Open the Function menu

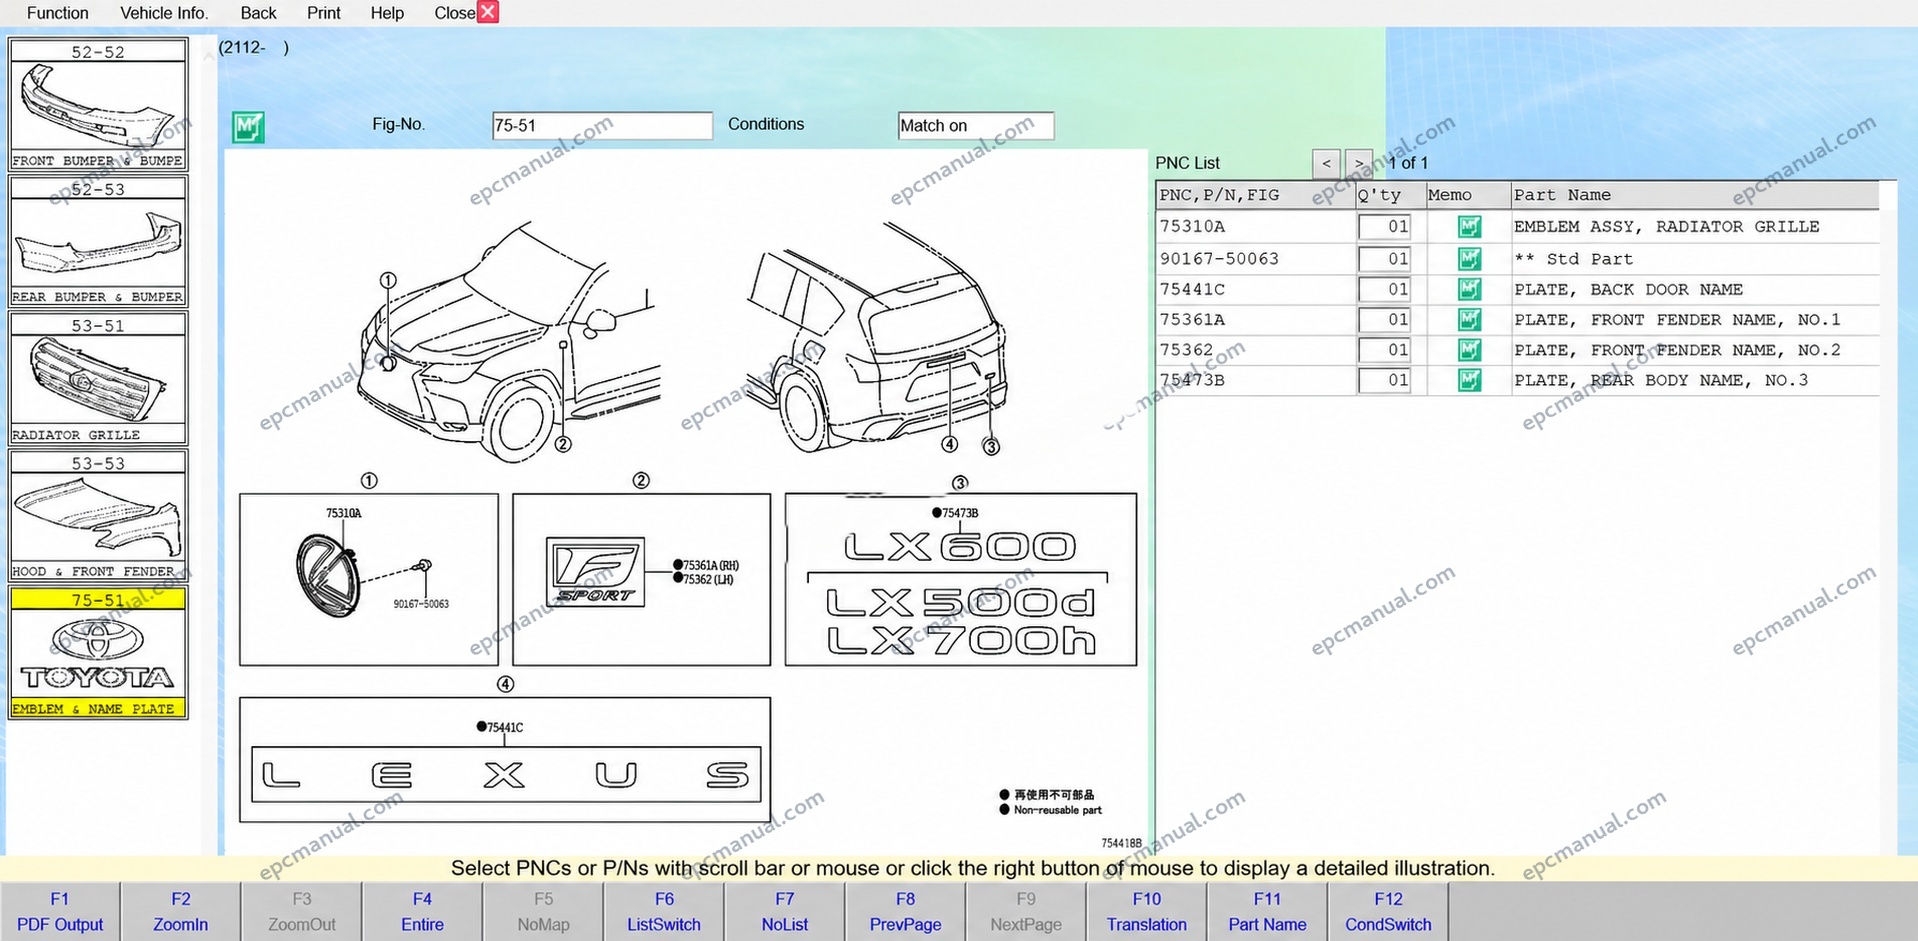[57, 13]
